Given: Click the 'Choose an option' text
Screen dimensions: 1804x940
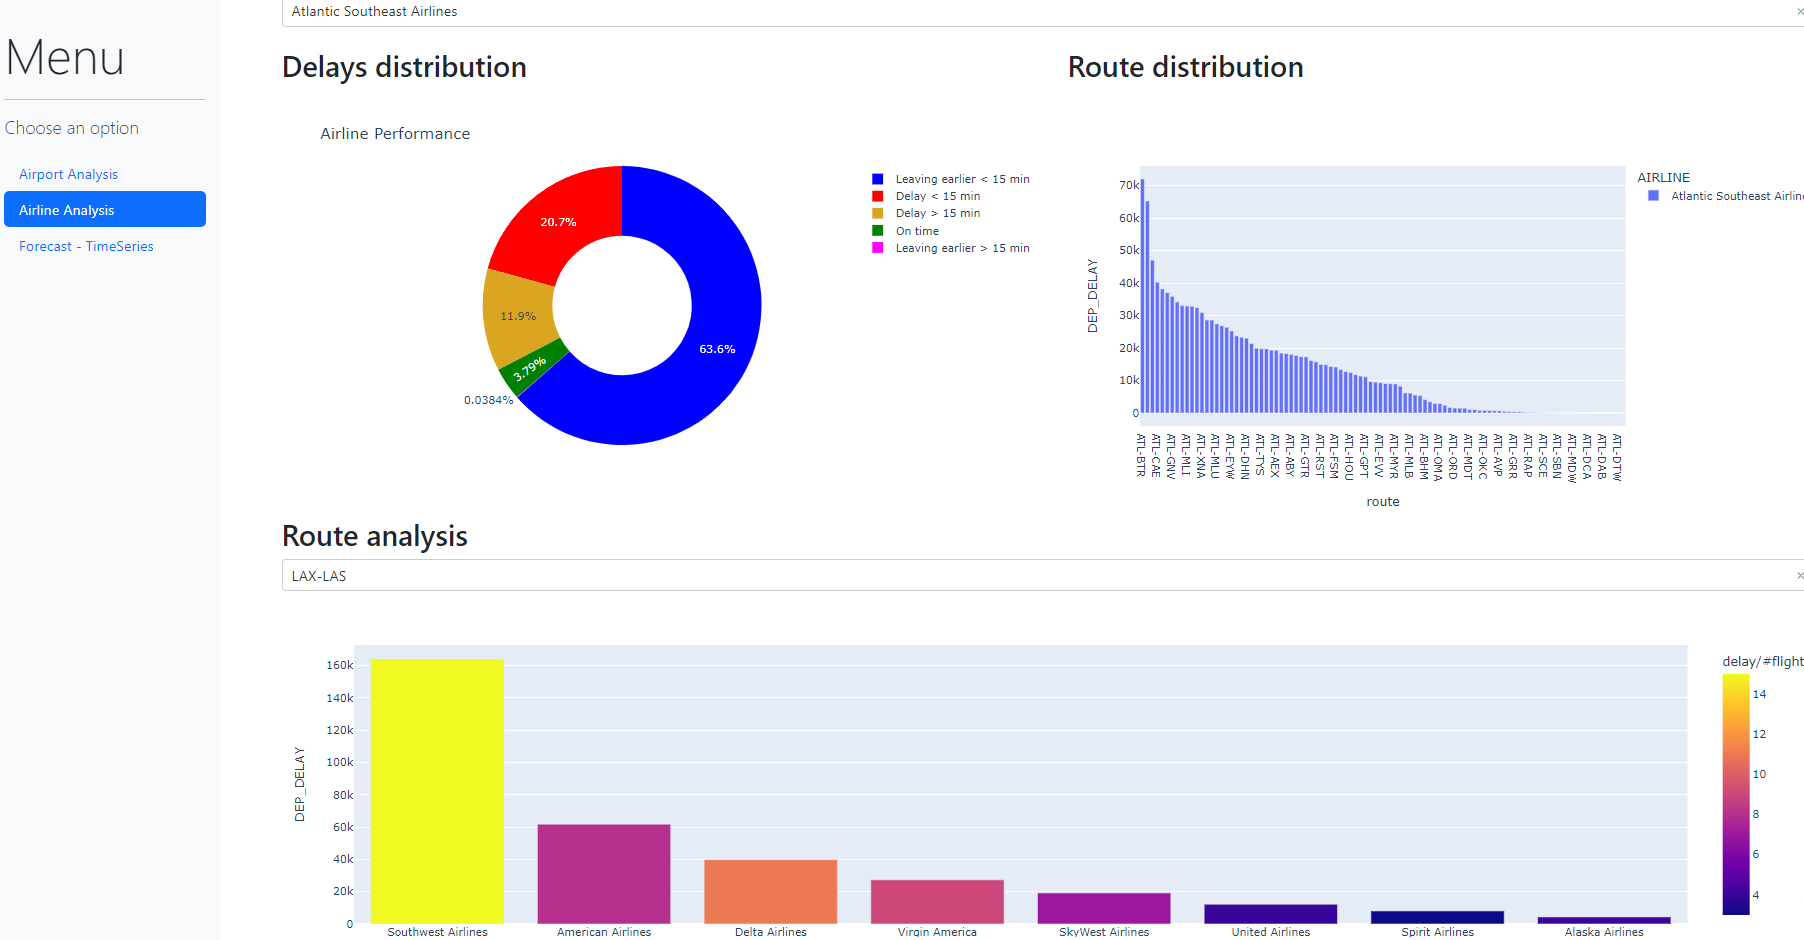Looking at the screenshot, I should coord(72,128).
